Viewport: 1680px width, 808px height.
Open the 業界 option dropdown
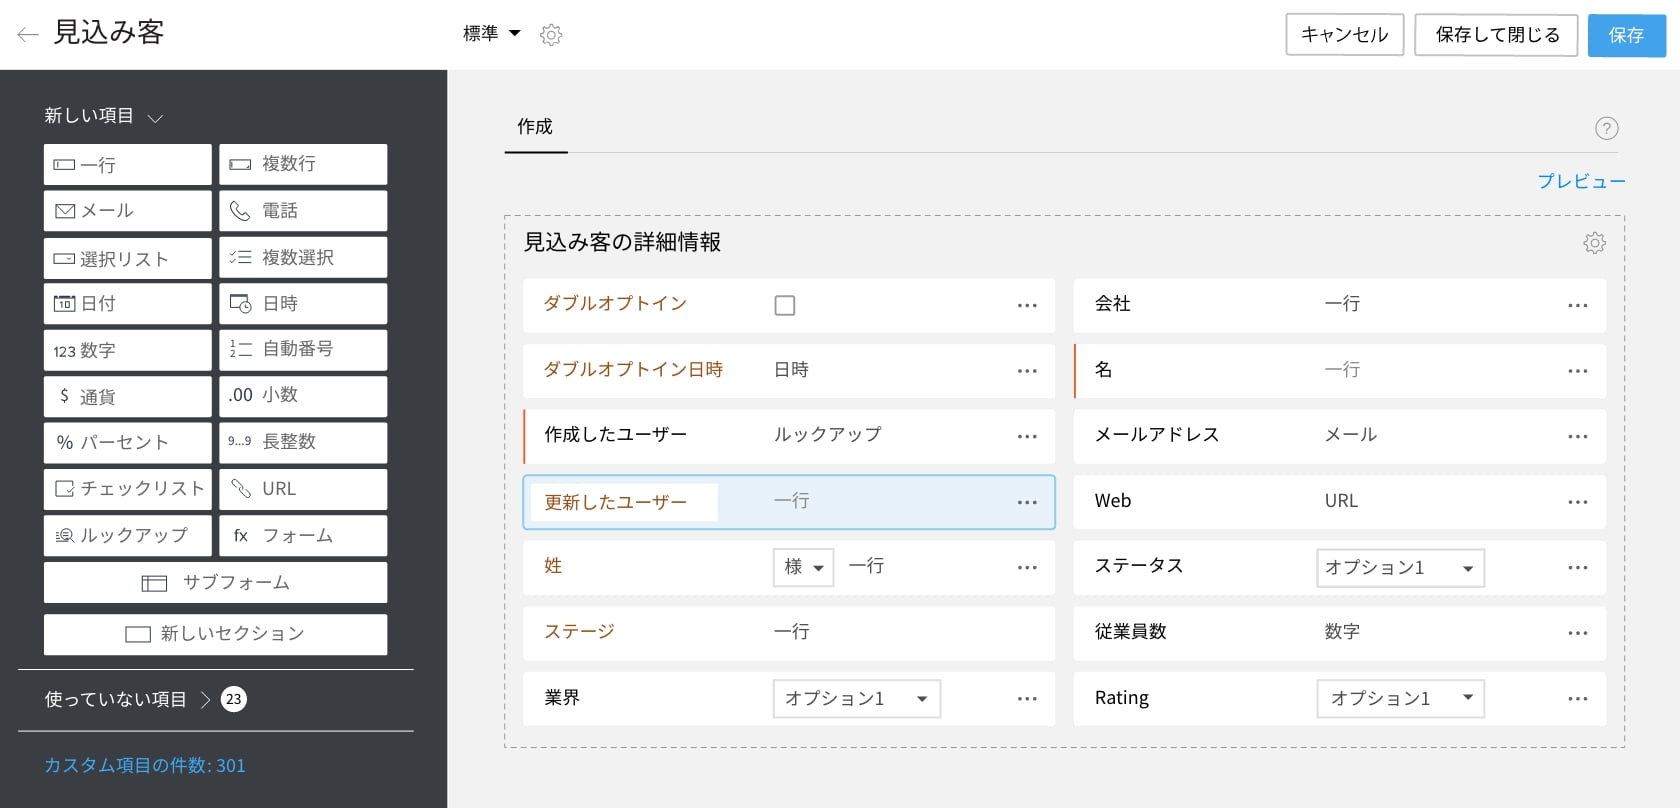point(856,699)
